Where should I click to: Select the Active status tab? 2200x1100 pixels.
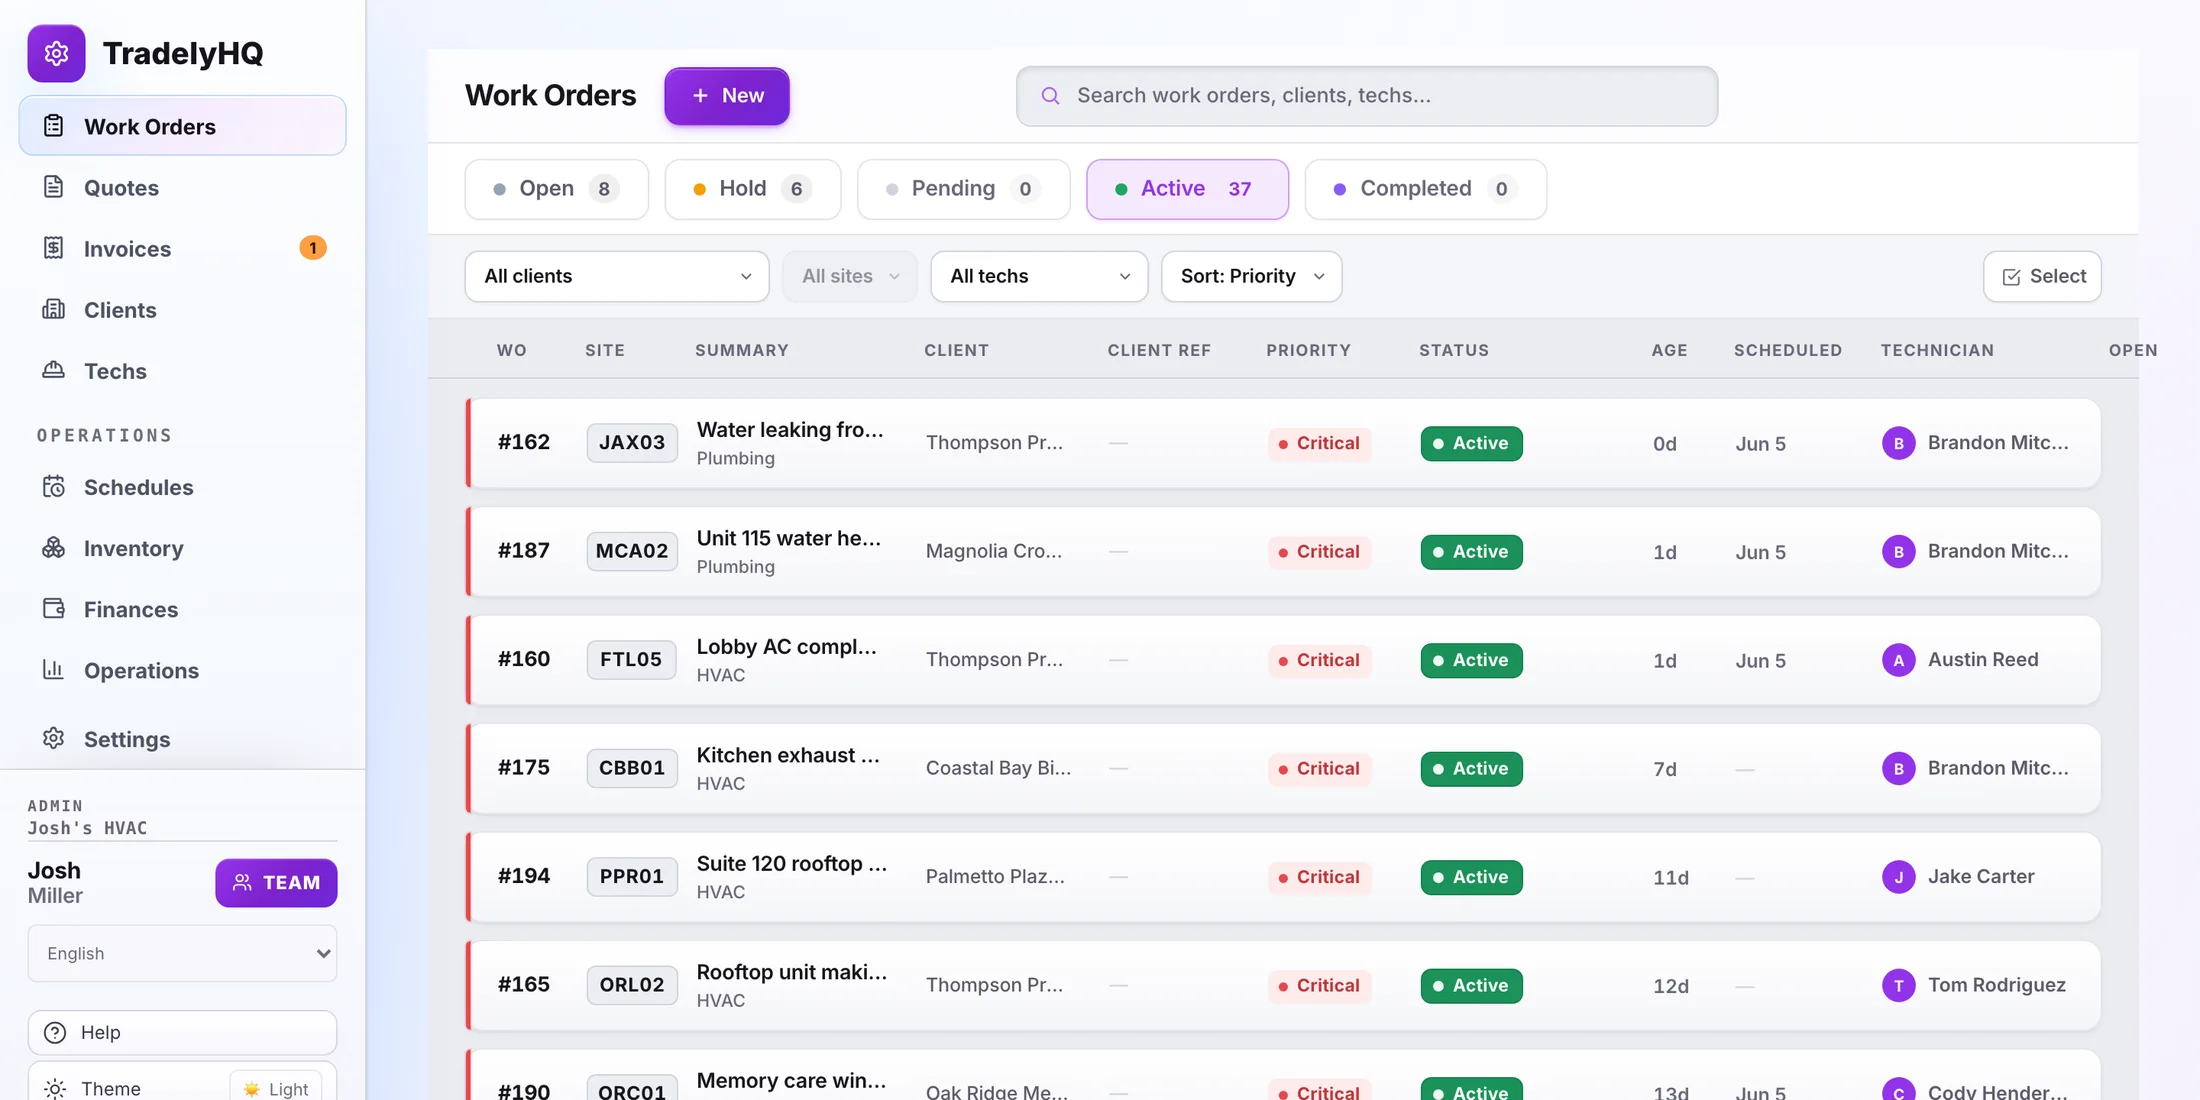(1187, 189)
